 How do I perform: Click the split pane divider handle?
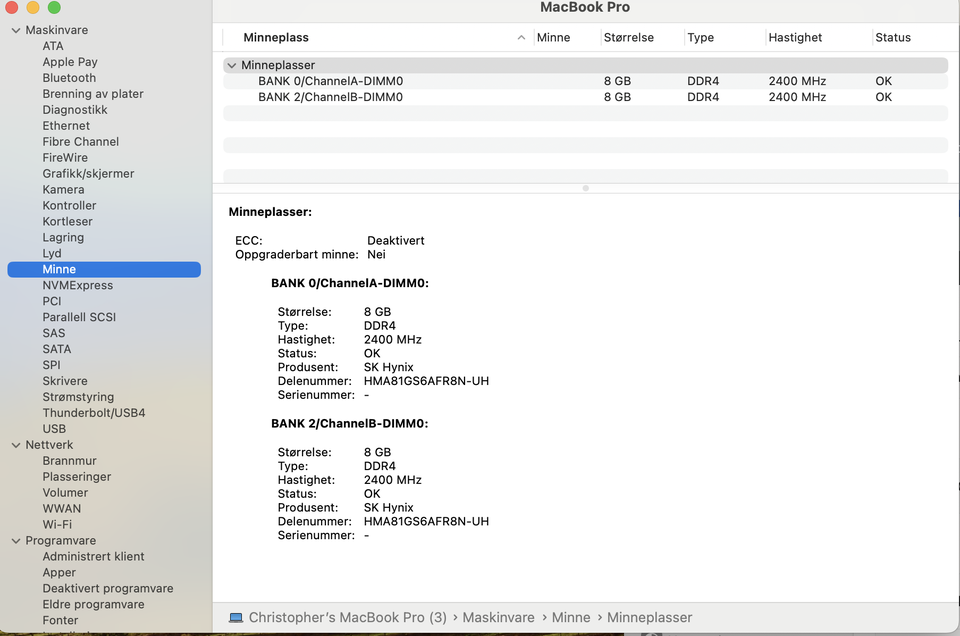(585, 188)
